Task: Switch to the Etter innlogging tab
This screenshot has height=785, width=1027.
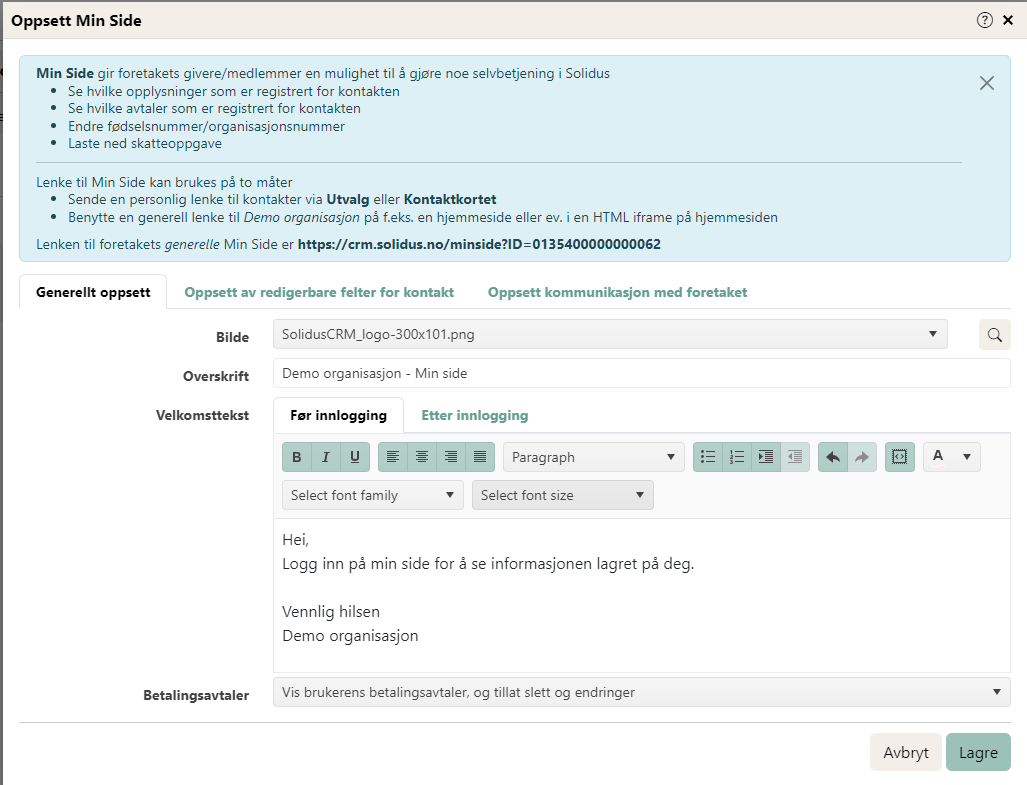Action: coord(474,415)
